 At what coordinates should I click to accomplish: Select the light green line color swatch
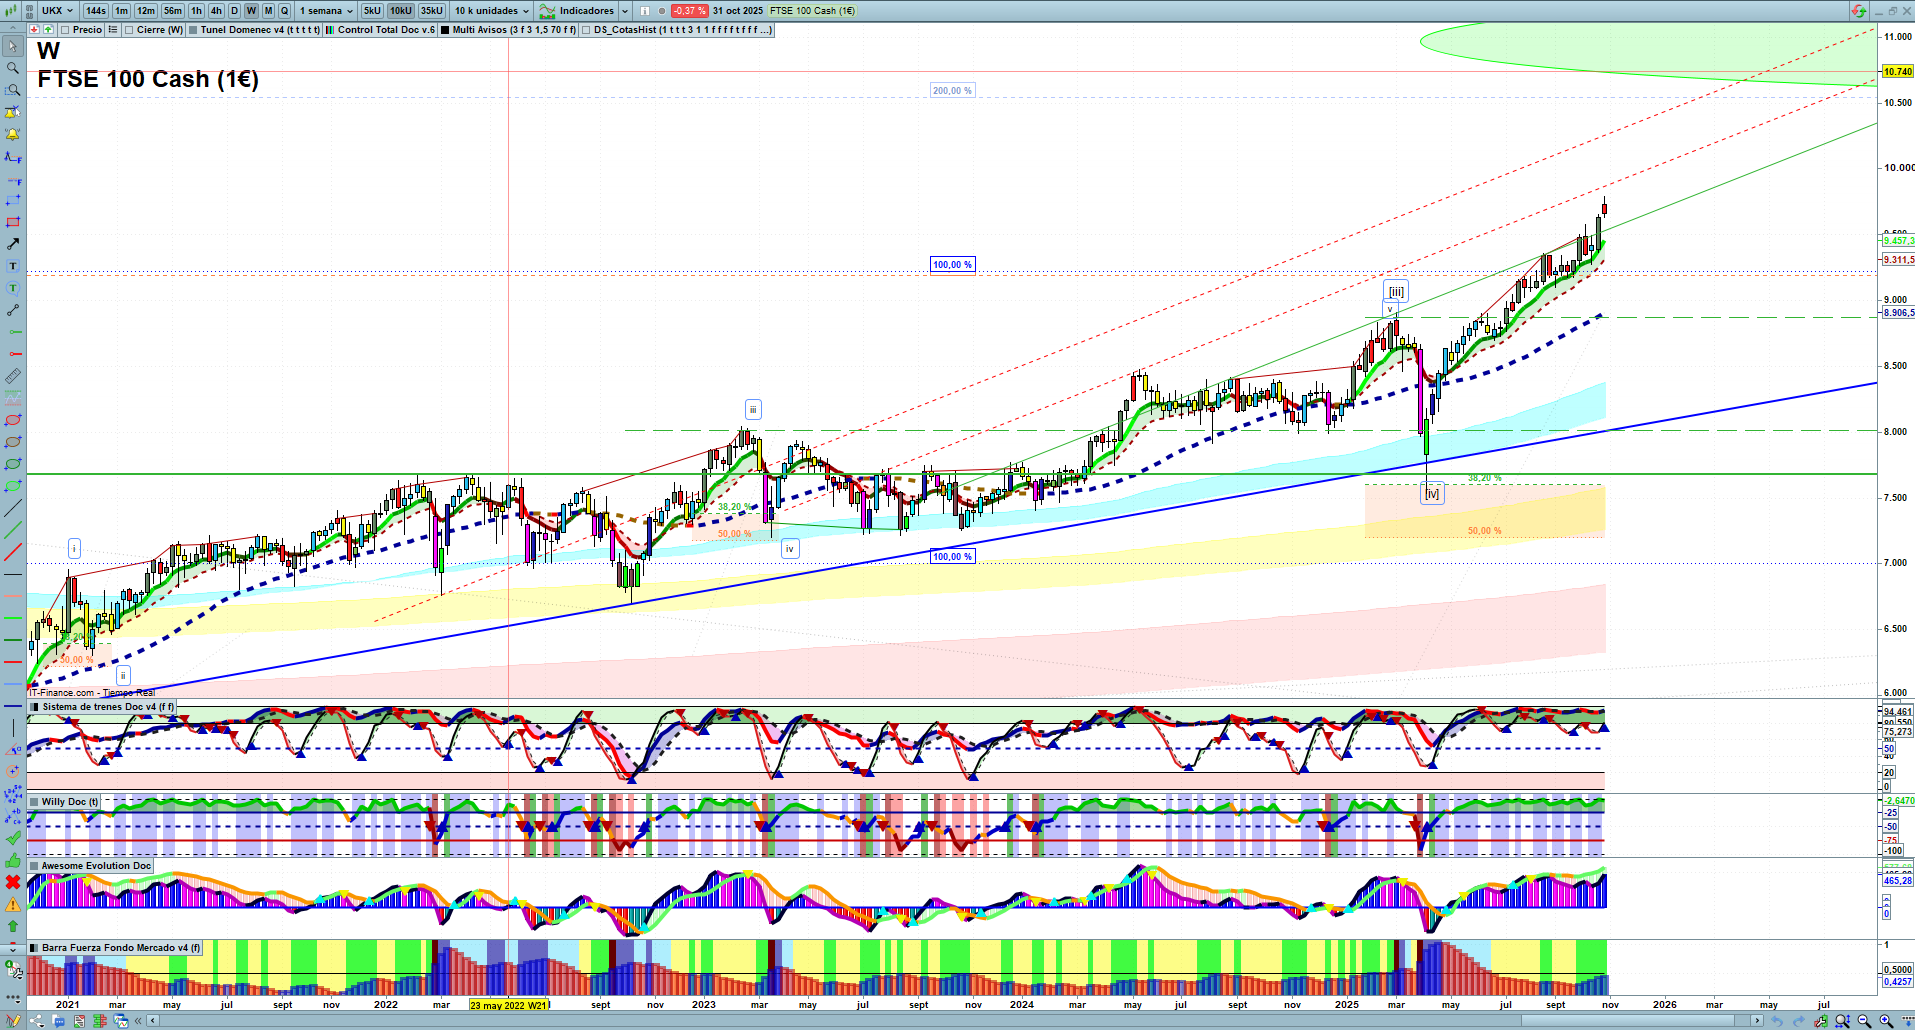point(13,618)
